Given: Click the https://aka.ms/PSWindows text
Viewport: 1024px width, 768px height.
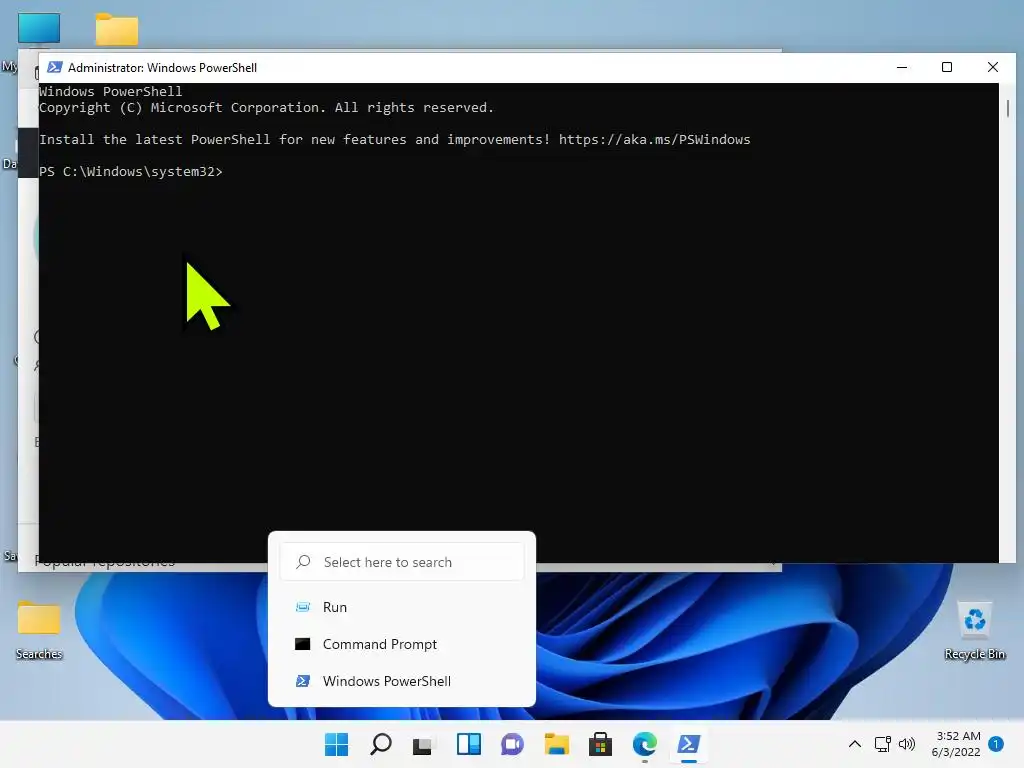Looking at the screenshot, I should click(654, 140).
